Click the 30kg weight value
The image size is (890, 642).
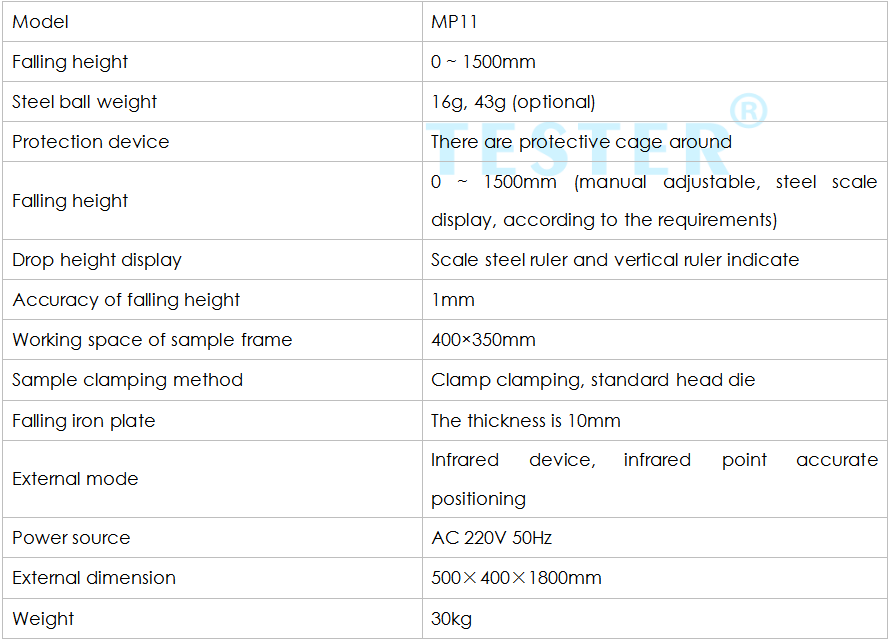pos(451,619)
